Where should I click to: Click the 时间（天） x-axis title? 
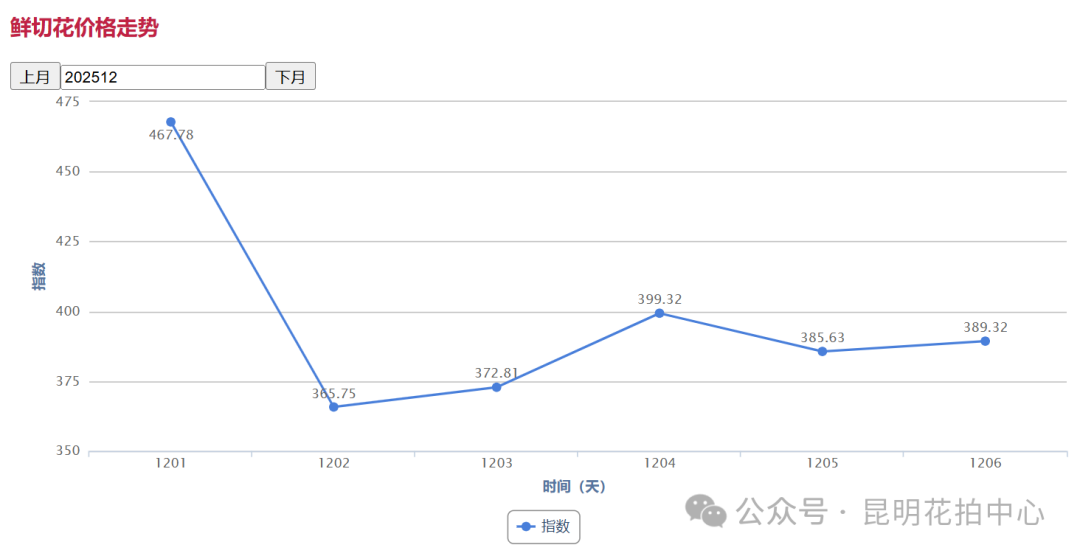(x=574, y=487)
